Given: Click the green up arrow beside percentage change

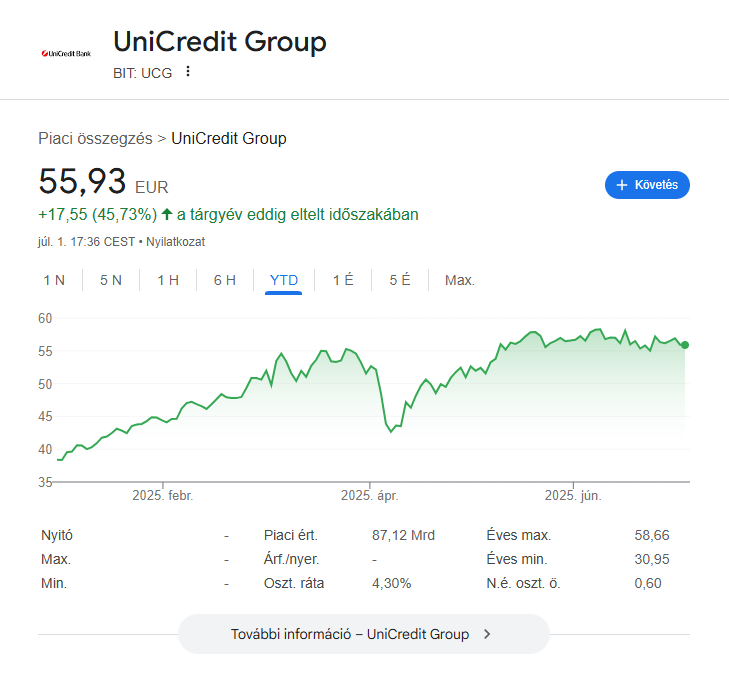Looking at the screenshot, I should (167, 214).
